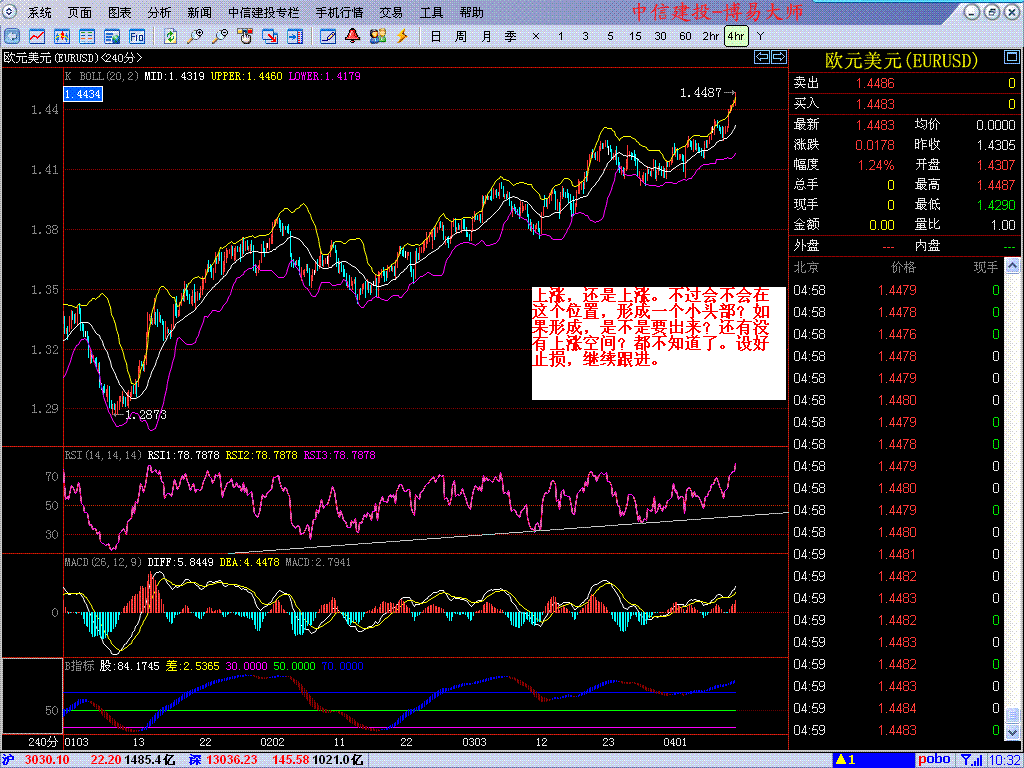Image resolution: width=1024 pixels, height=768 pixels.
Task: Open the quote list table icon
Action: coord(87,36)
